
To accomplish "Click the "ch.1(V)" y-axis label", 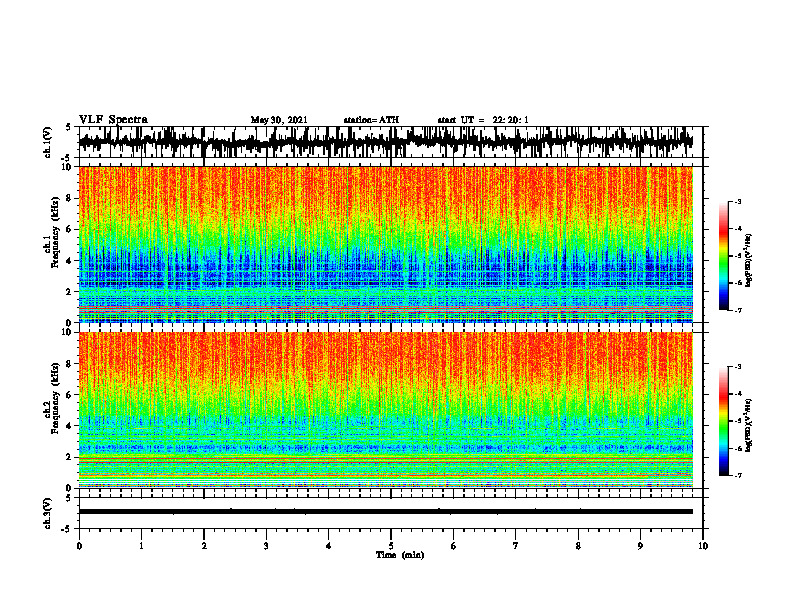I will (x=48, y=142).
